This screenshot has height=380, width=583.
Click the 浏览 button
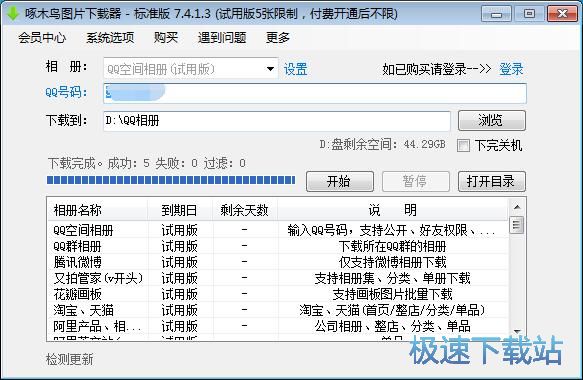(x=492, y=120)
